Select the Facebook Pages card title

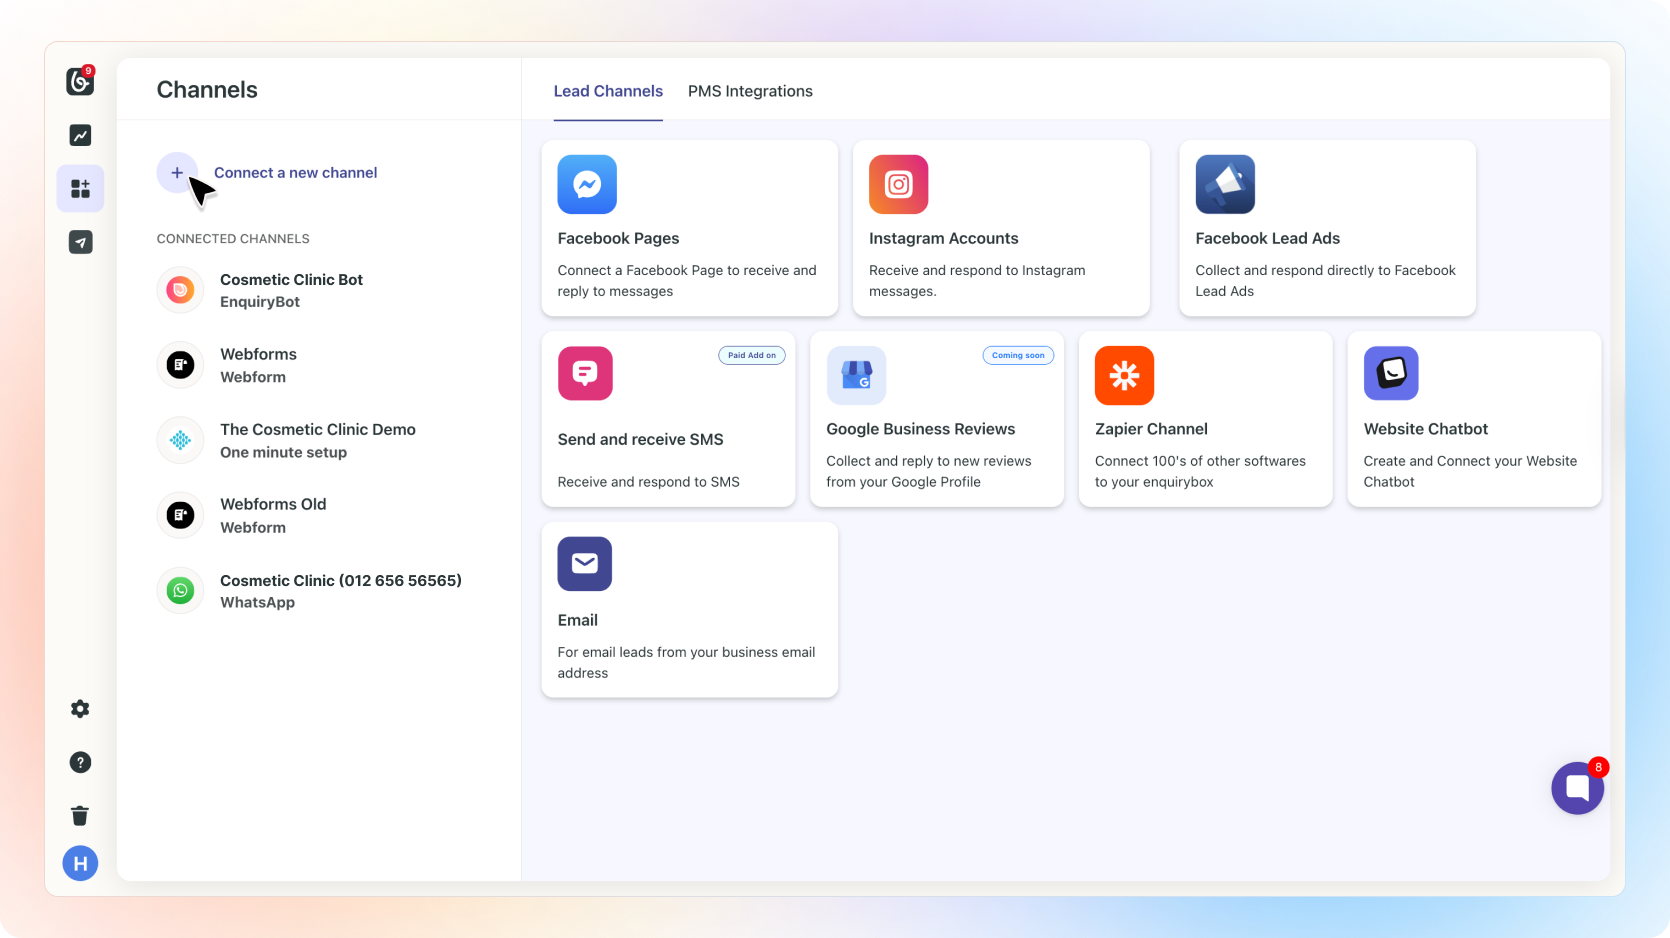(x=618, y=238)
